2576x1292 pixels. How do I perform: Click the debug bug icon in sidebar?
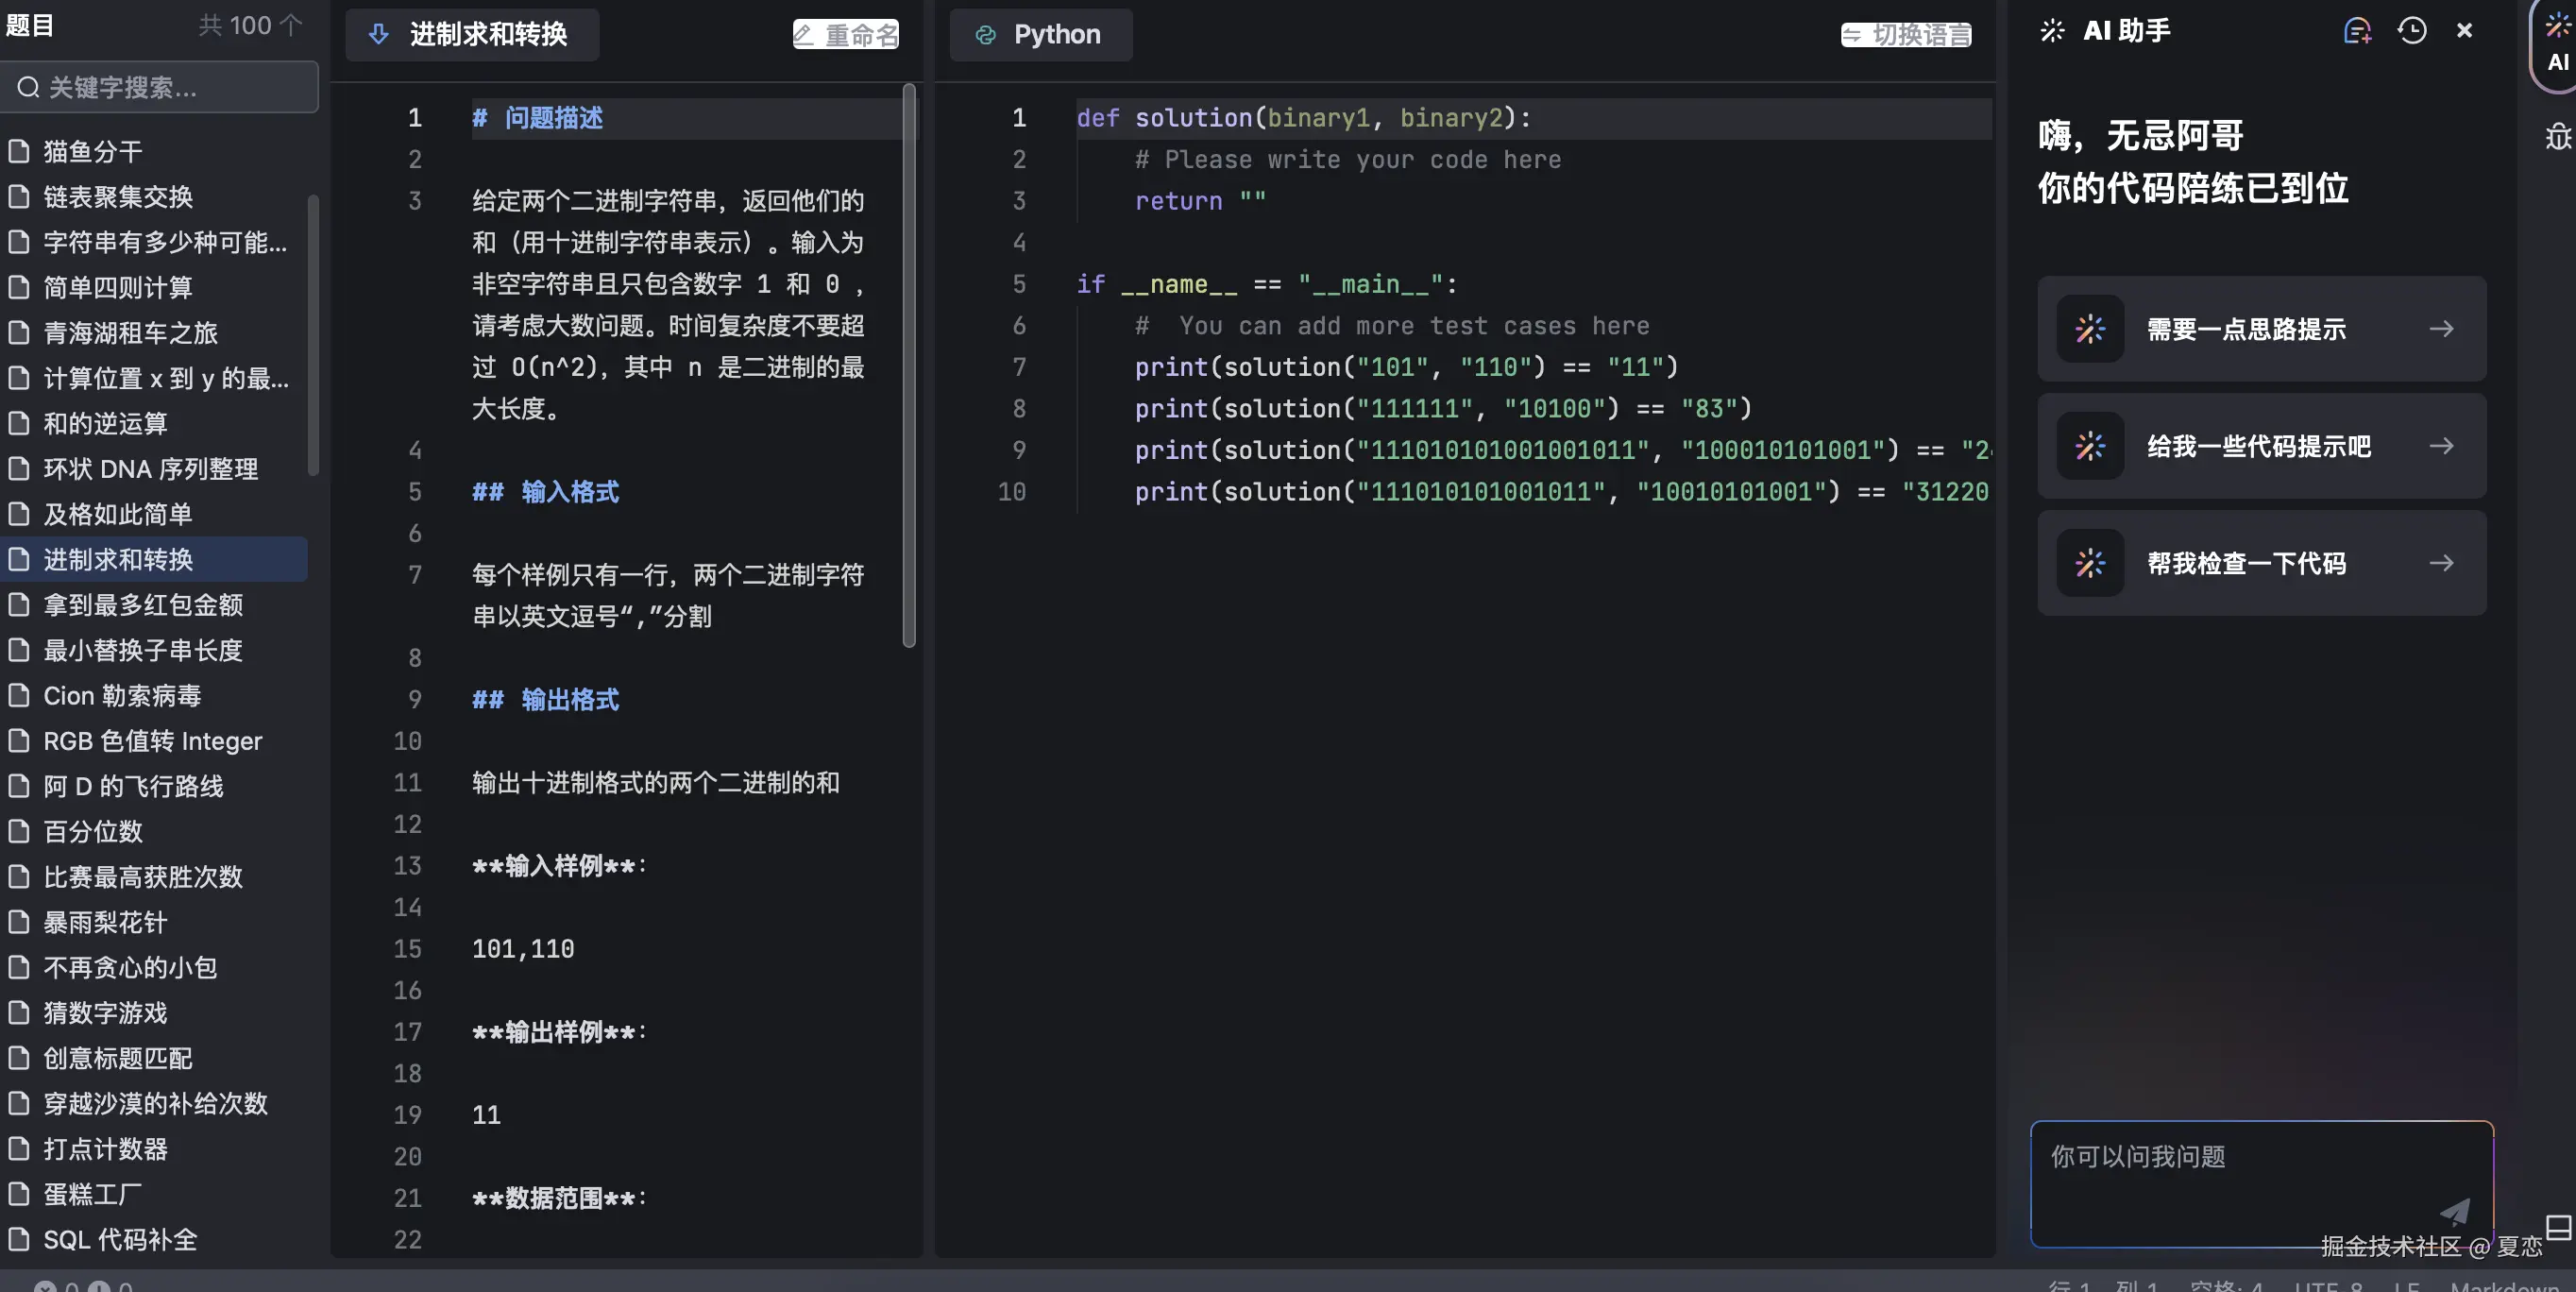tap(2557, 136)
